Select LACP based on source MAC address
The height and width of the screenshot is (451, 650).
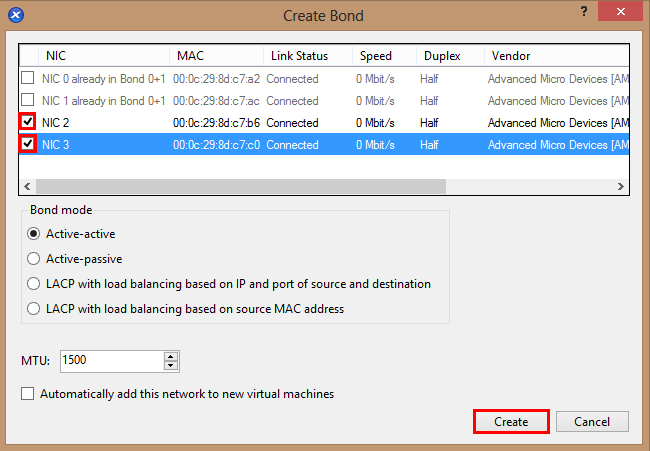[34, 309]
